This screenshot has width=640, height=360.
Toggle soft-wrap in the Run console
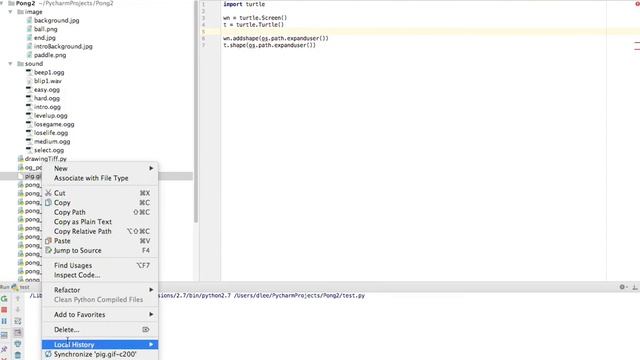tap(18, 322)
